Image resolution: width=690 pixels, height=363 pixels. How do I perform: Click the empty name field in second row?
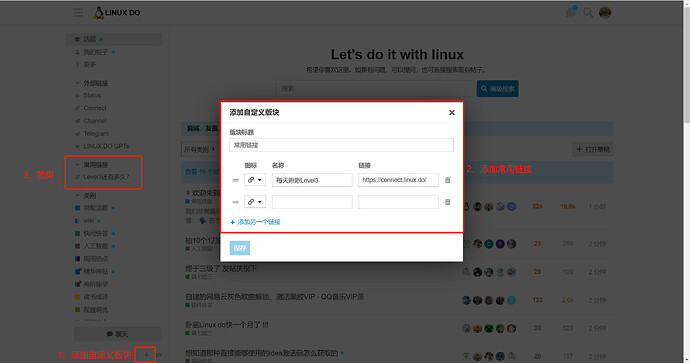[x=312, y=202]
